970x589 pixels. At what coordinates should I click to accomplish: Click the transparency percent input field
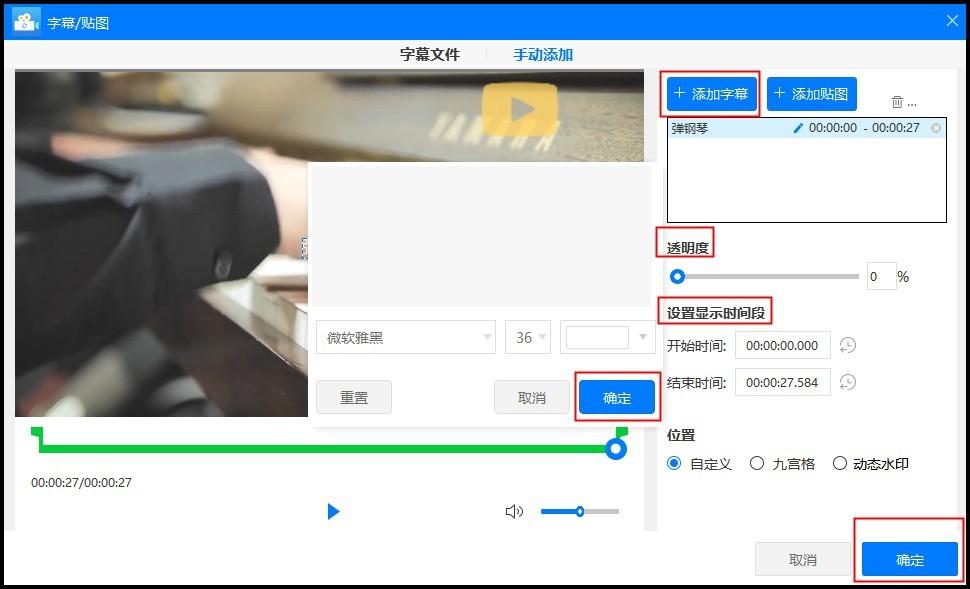pyautogui.click(x=882, y=277)
